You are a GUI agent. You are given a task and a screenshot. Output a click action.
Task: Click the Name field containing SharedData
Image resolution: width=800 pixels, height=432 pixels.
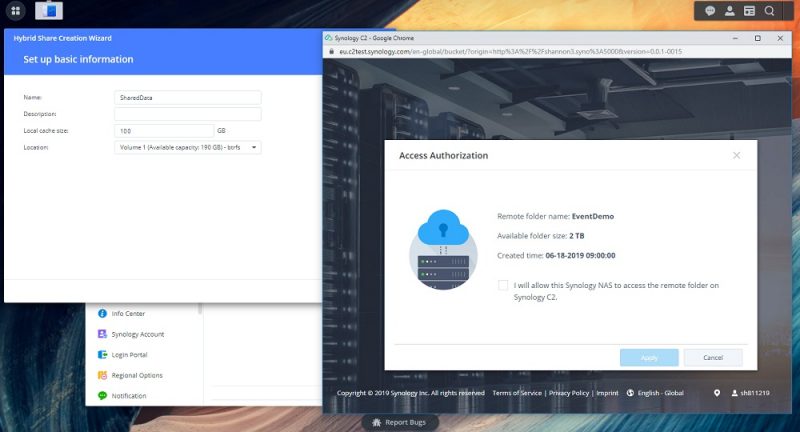point(188,97)
